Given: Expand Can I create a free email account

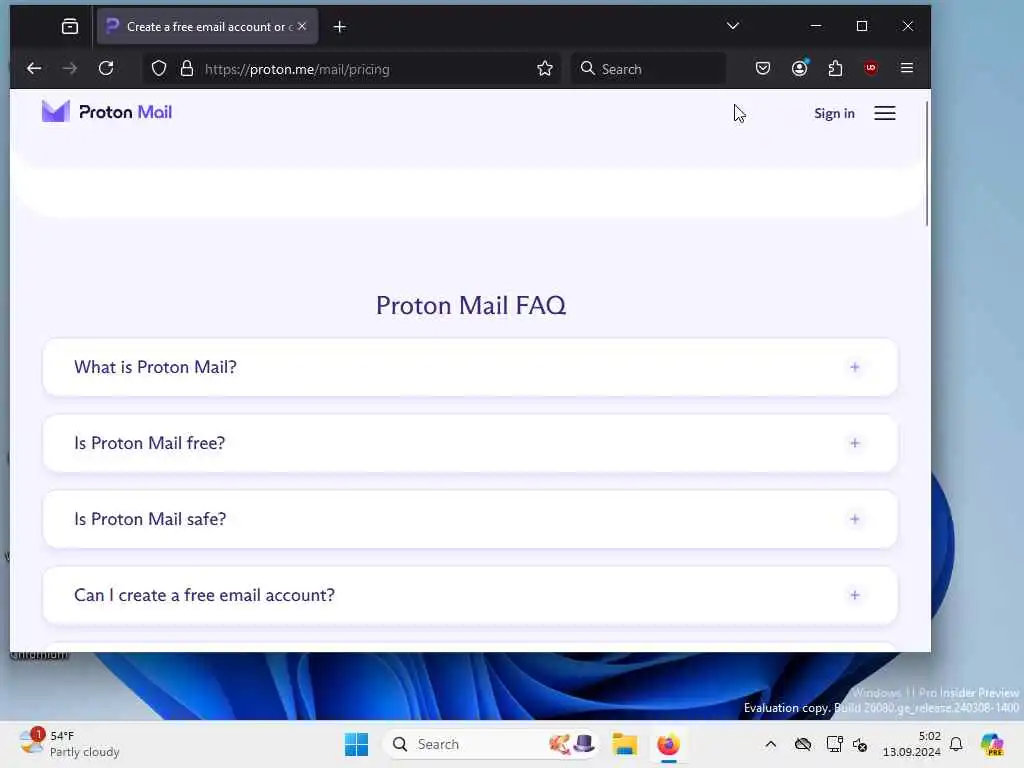Looking at the screenshot, I should 470,595.
